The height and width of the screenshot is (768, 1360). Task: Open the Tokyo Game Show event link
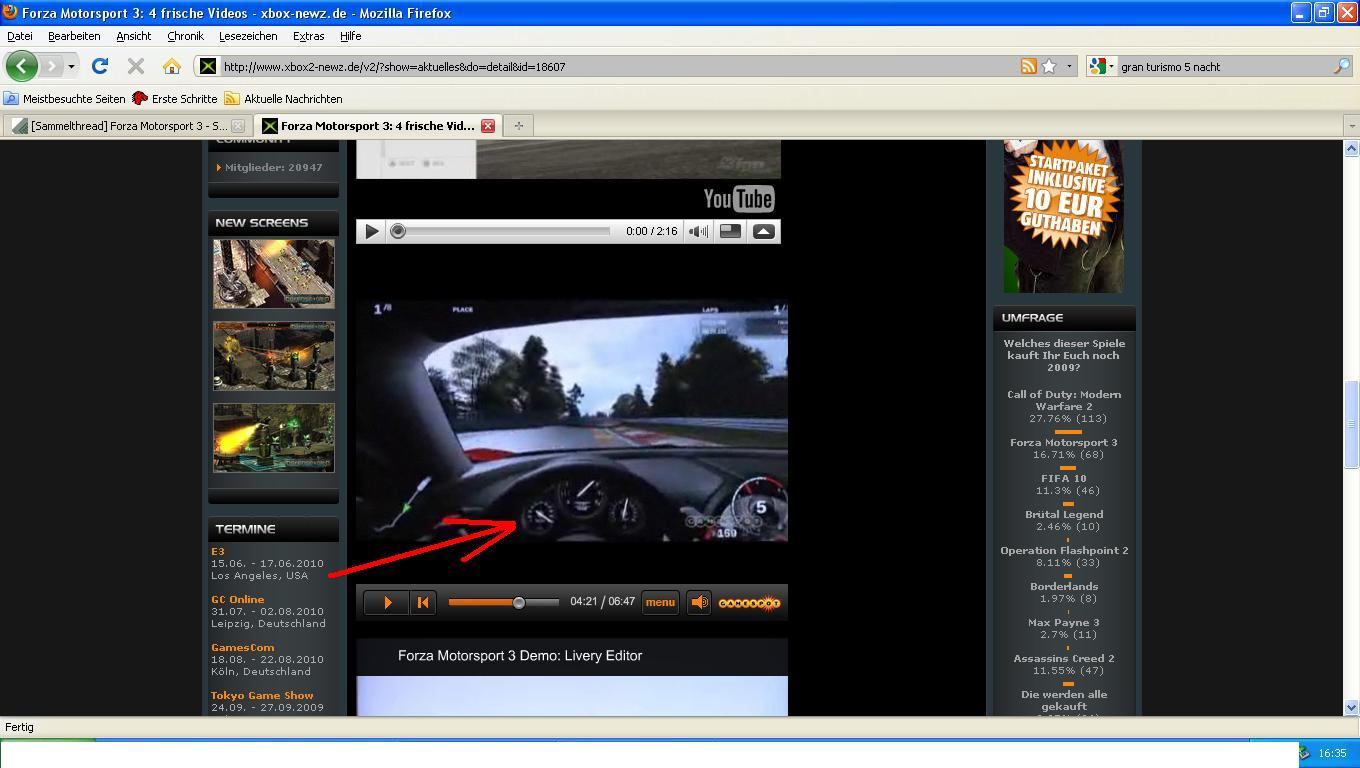(x=262, y=695)
